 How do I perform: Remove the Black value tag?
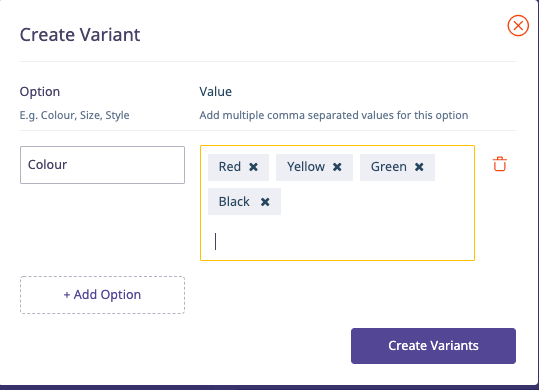coord(265,202)
